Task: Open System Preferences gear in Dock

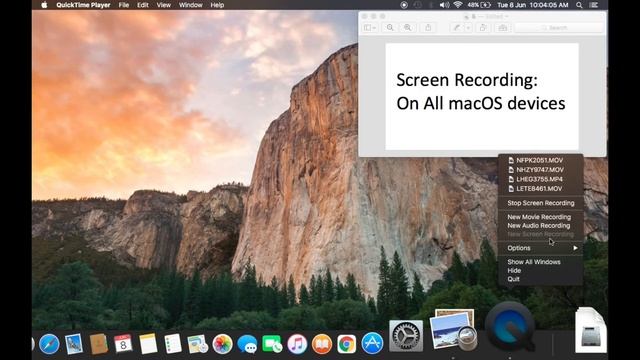Action: pos(406,336)
